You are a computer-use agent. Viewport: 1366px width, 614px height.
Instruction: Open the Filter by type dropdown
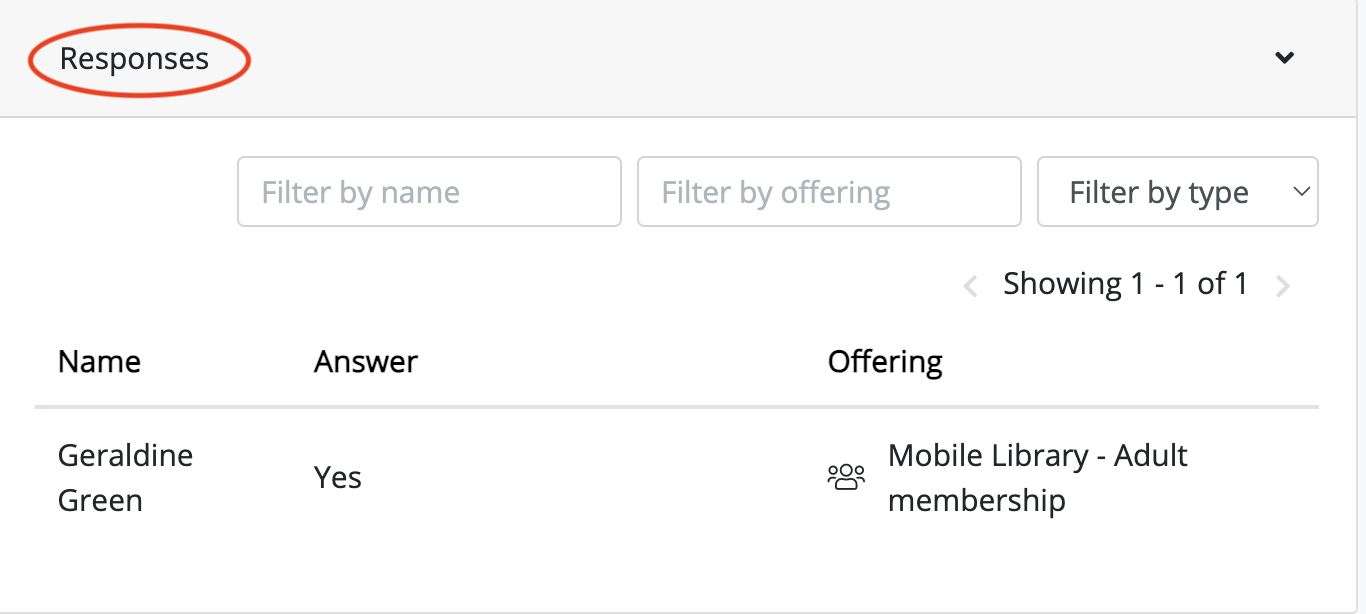[x=1178, y=191]
